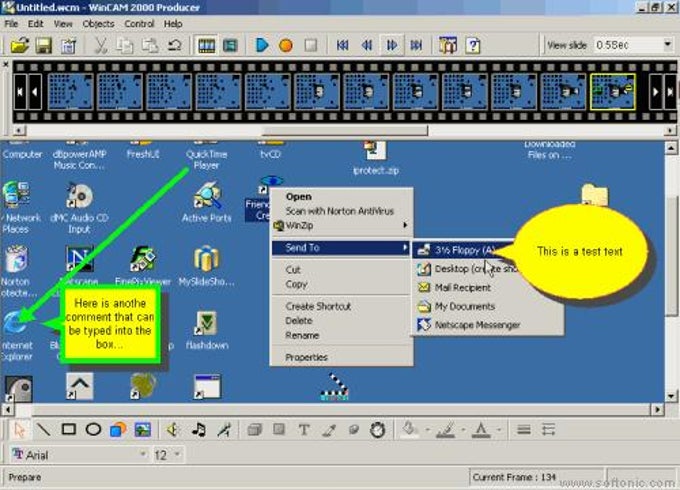Screen dimensions: 680x490
Task: Click the line color pen icon
Action: pos(446,430)
